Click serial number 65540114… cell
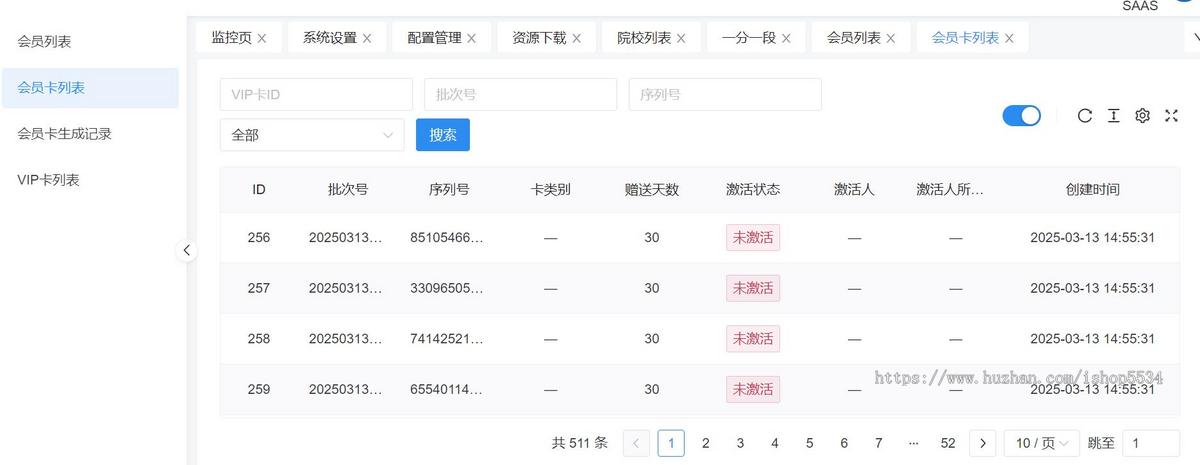Viewport: 1200px width, 465px height. [447, 389]
